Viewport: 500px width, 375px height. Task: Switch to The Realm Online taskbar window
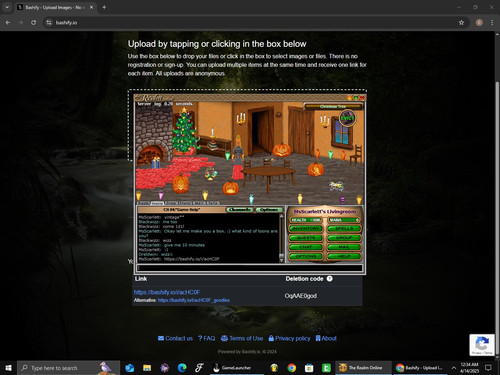click(x=363, y=368)
